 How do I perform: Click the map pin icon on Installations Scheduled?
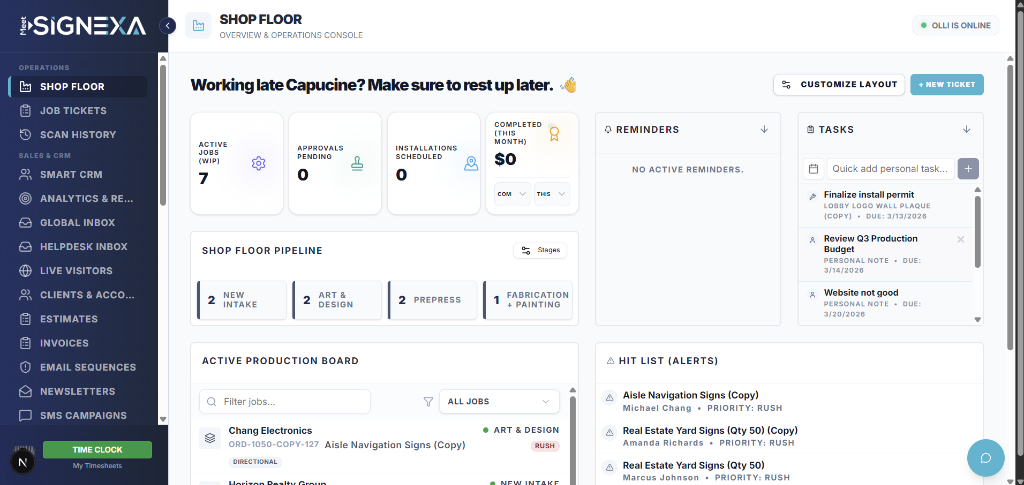tap(471, 163)
